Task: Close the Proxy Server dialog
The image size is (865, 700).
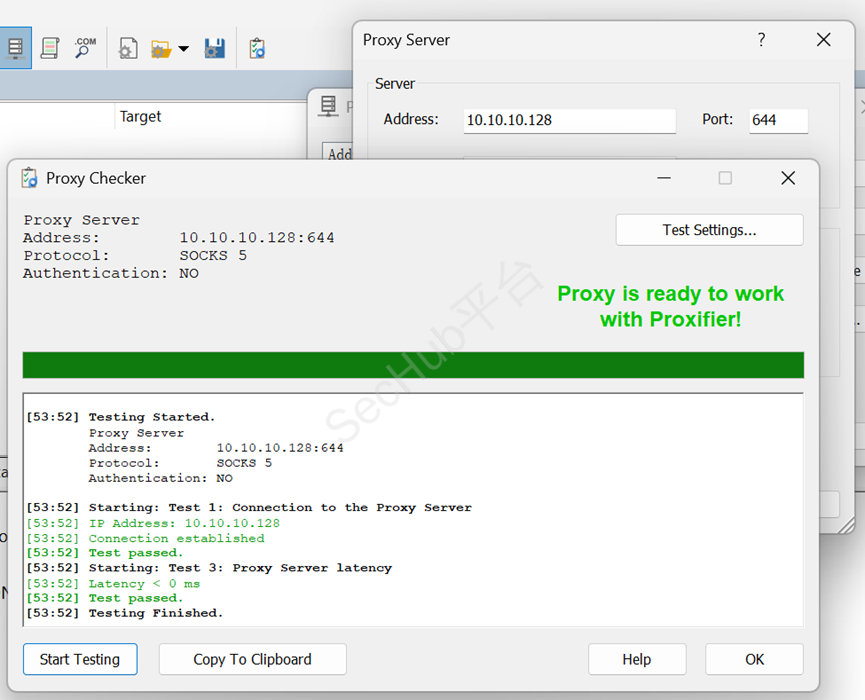Action: coord(824,40)
